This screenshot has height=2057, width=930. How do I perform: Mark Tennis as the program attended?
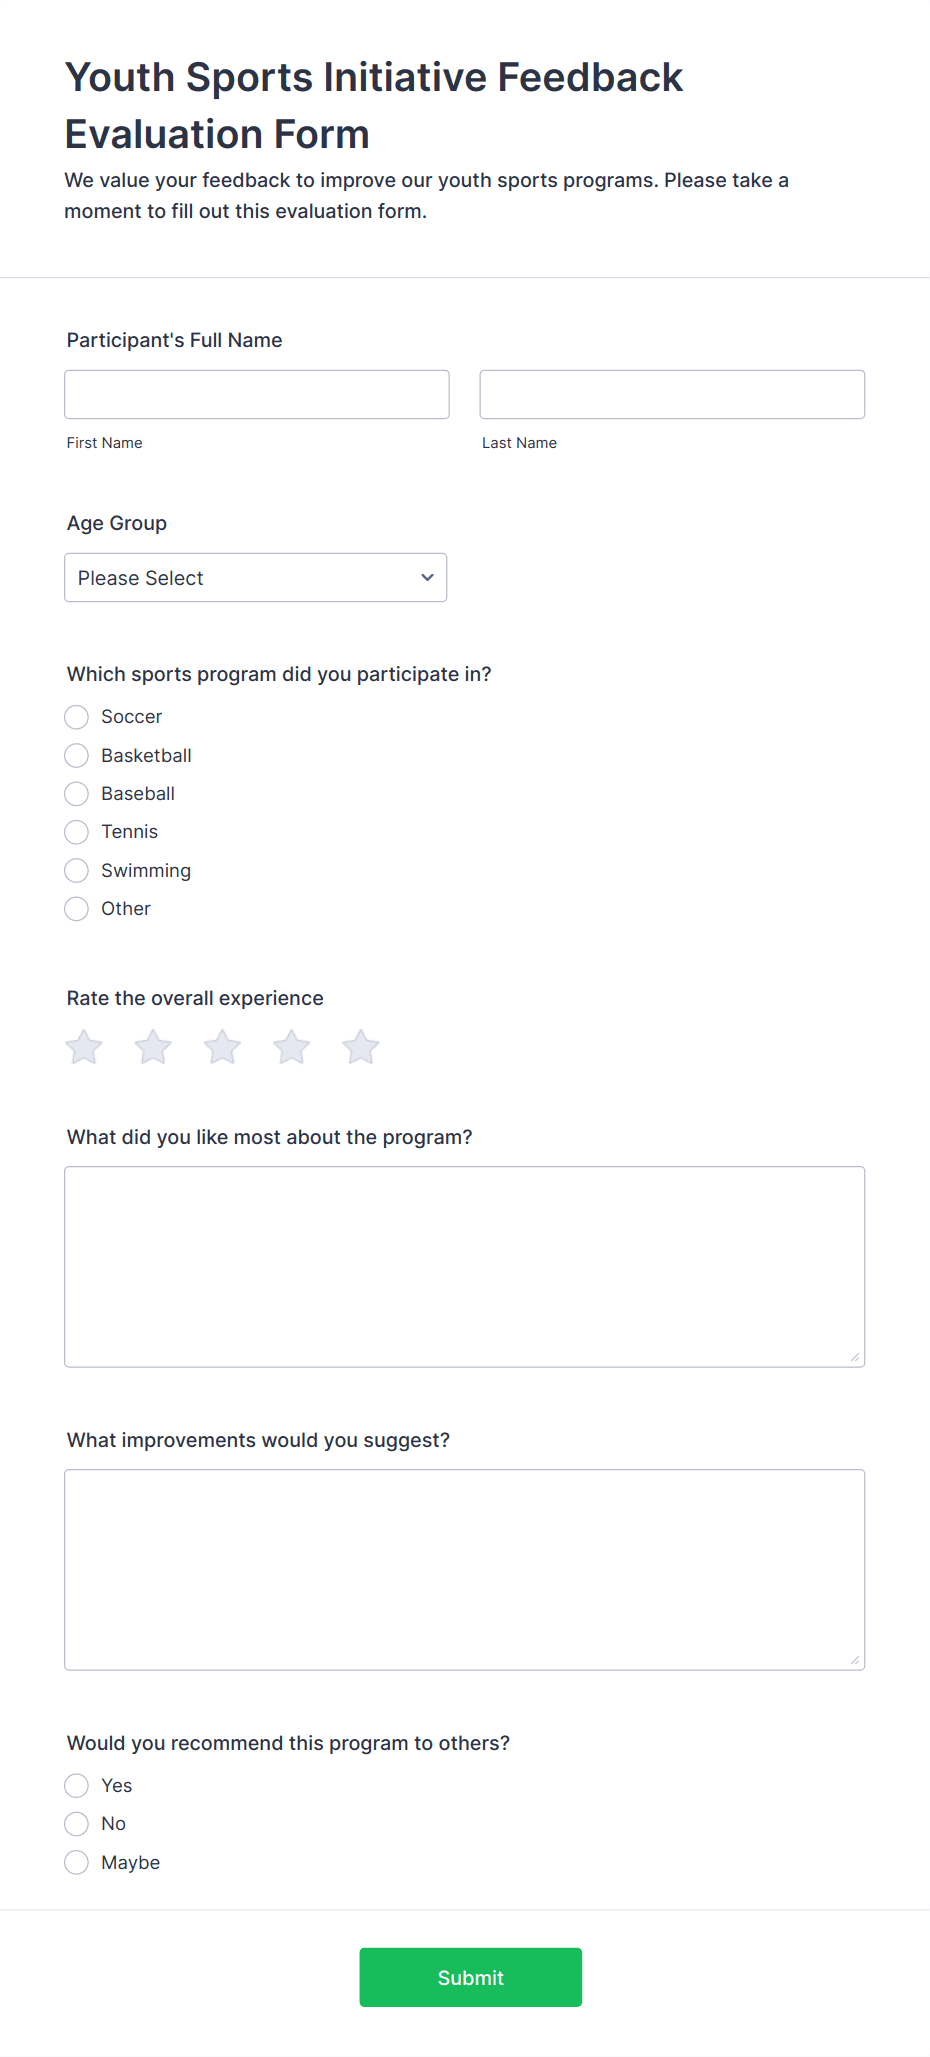point(77,832)
